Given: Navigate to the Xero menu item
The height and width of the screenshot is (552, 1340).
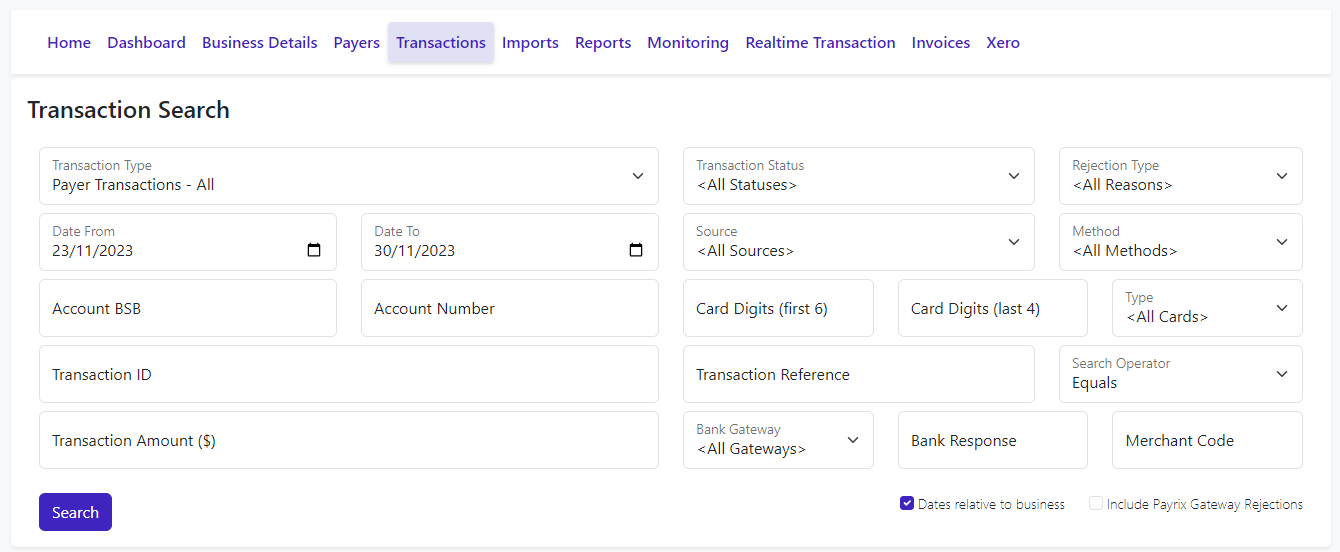Looking at the screenshot, I should point(1003,43).
